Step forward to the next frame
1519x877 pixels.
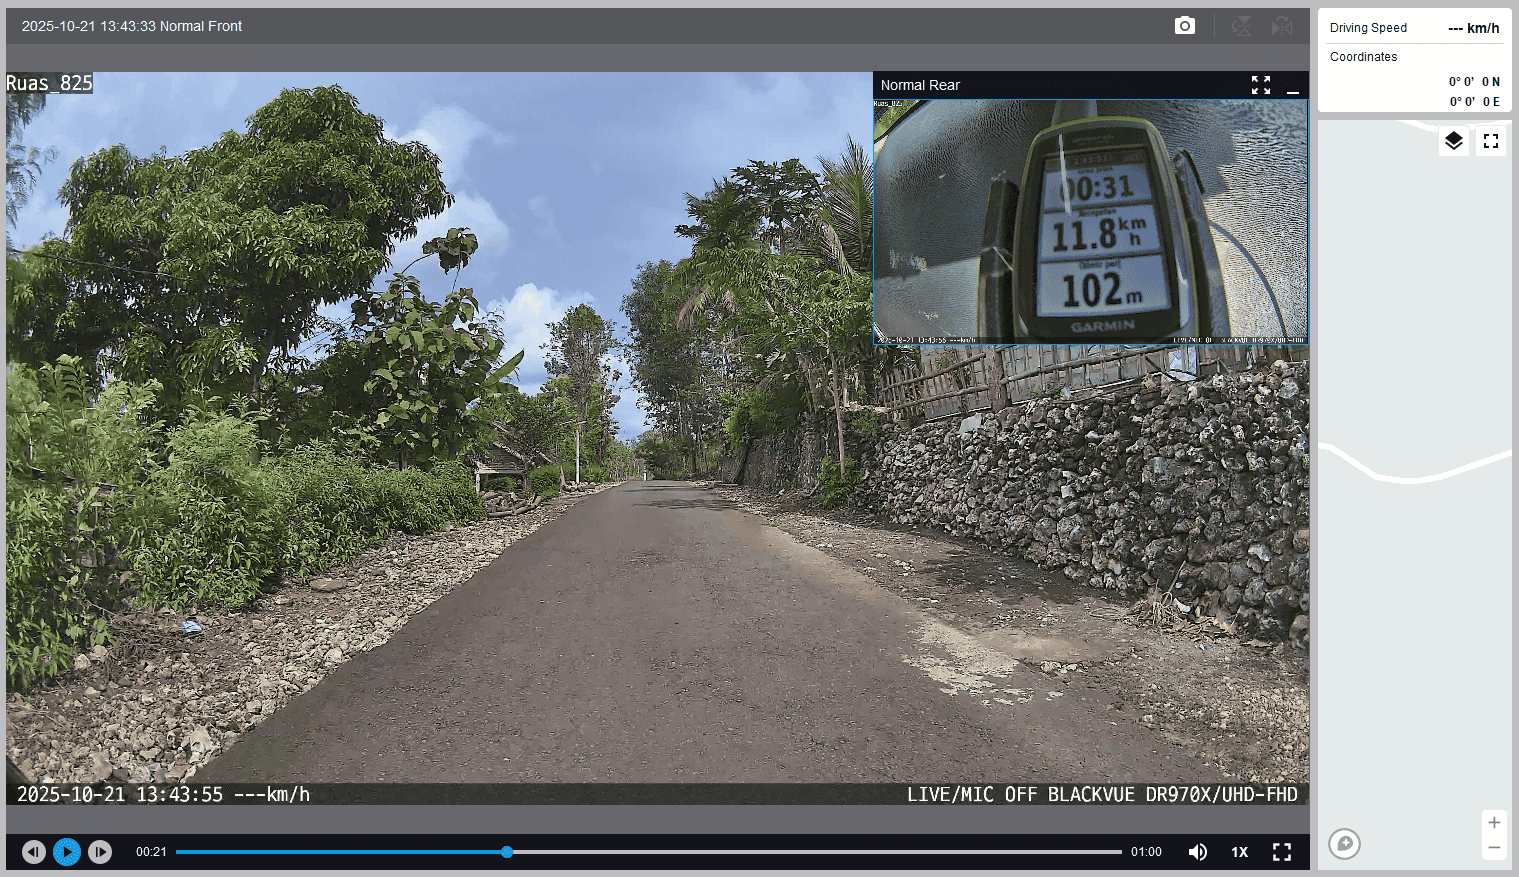(100, 852)
